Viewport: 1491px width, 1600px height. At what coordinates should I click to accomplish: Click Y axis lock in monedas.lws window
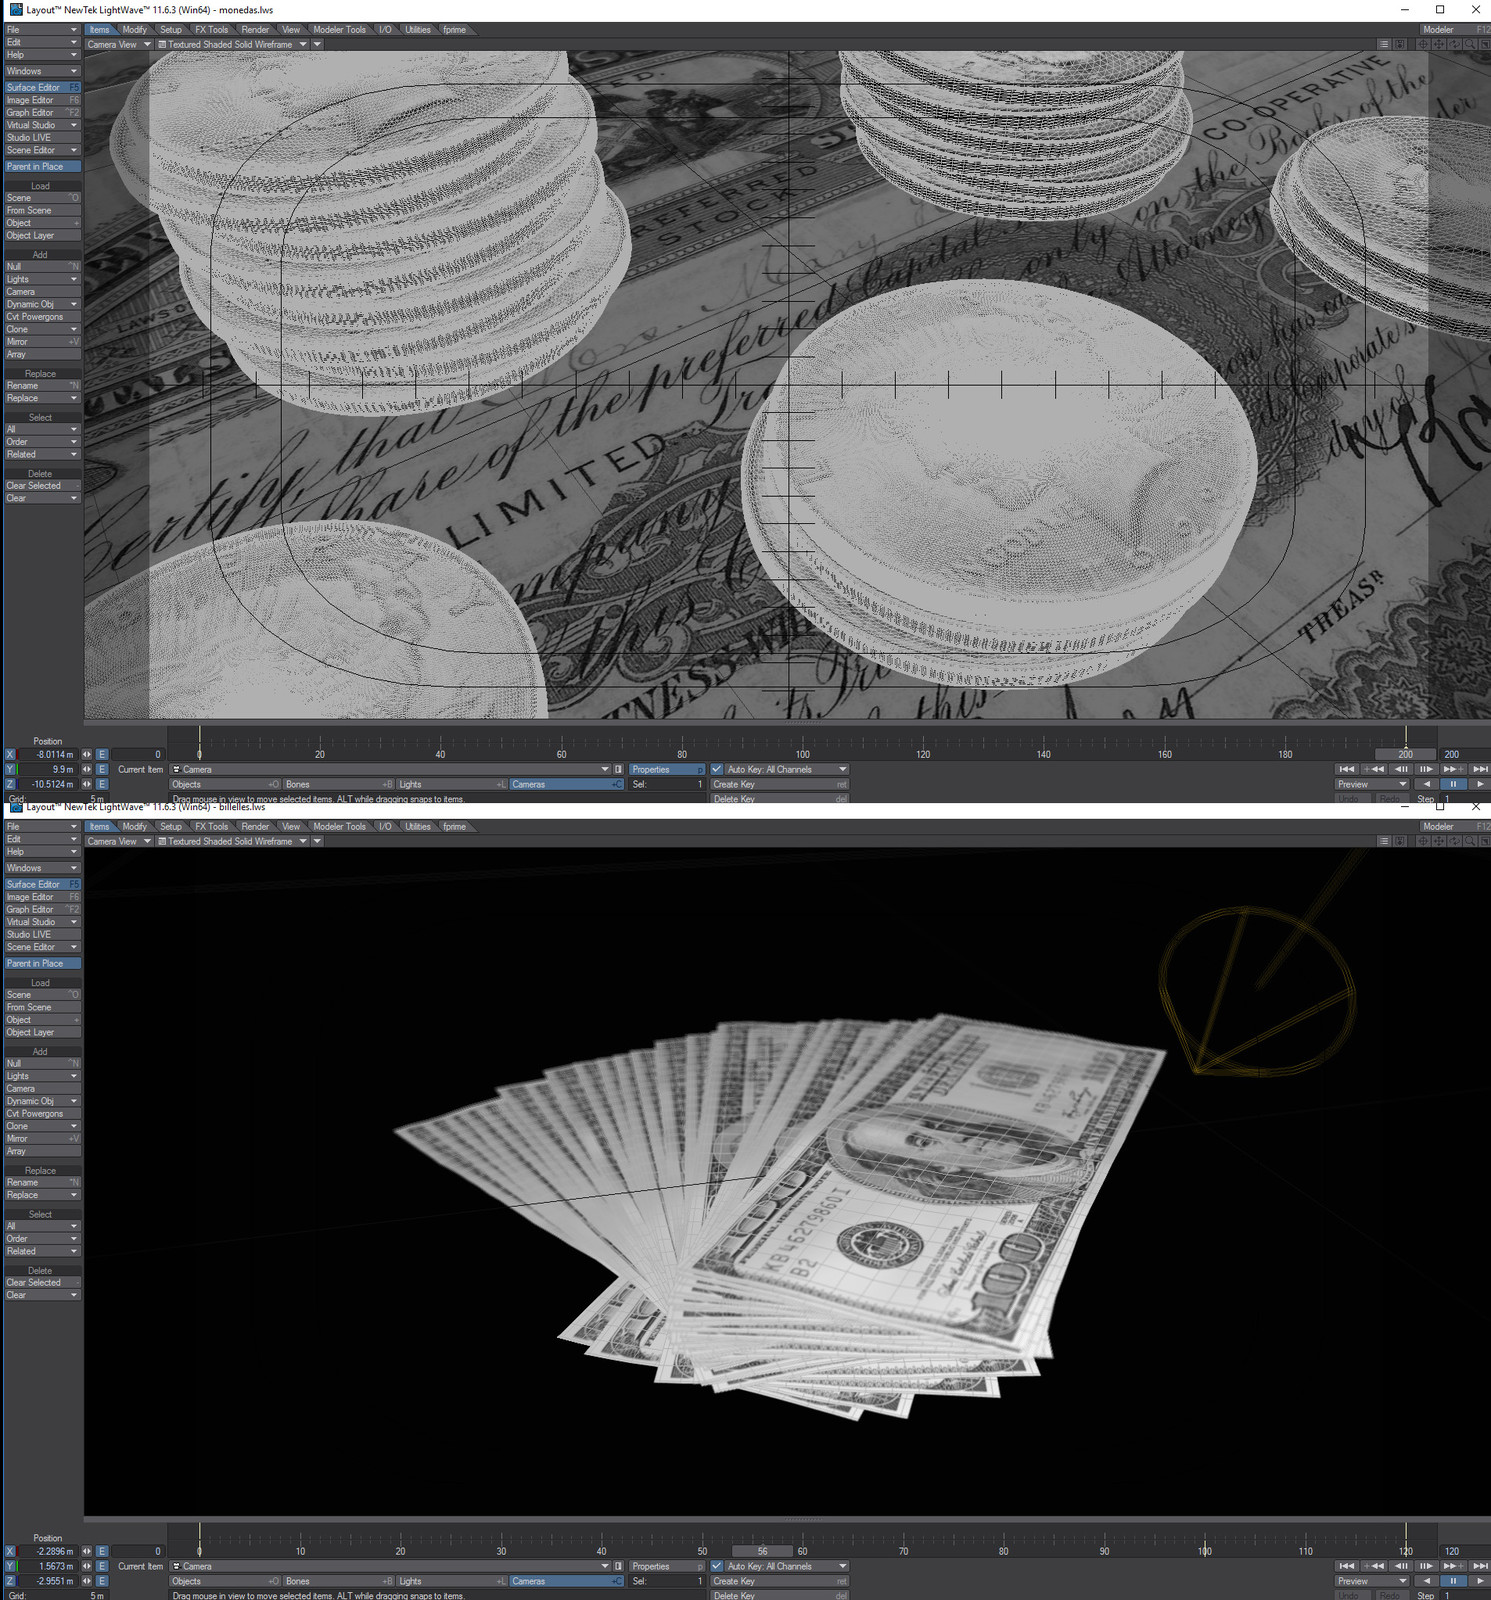click(10, 770)
